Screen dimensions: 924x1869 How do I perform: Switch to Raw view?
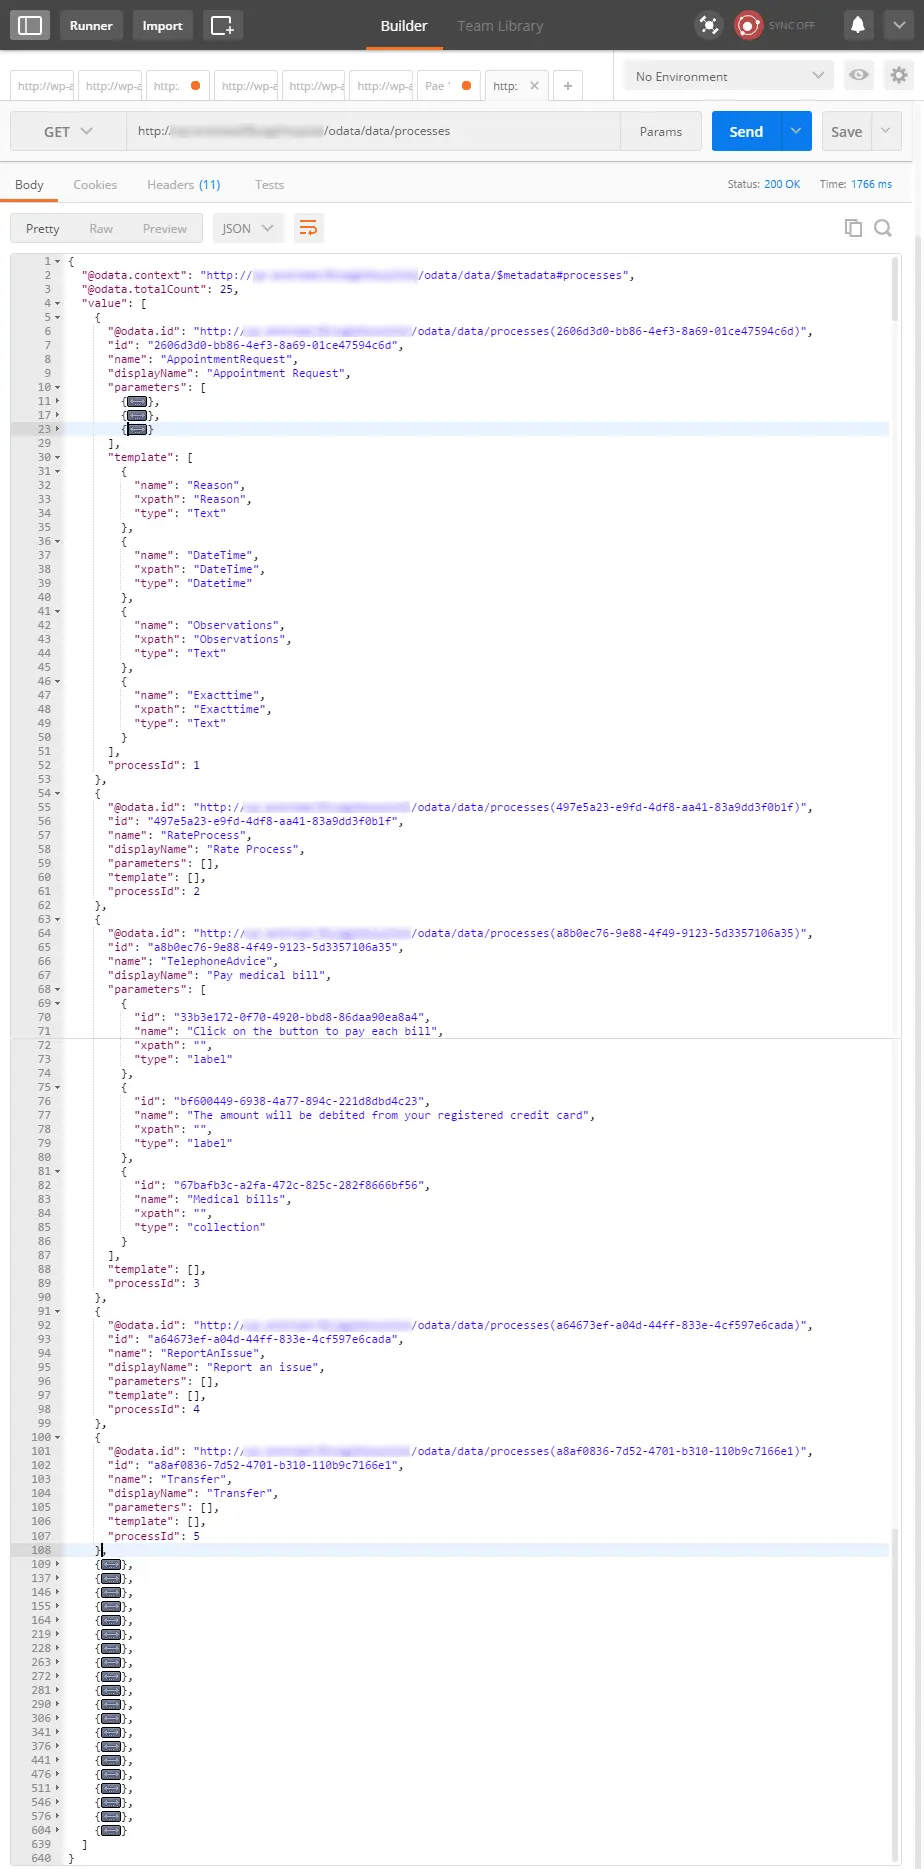[x=101, y=228]
